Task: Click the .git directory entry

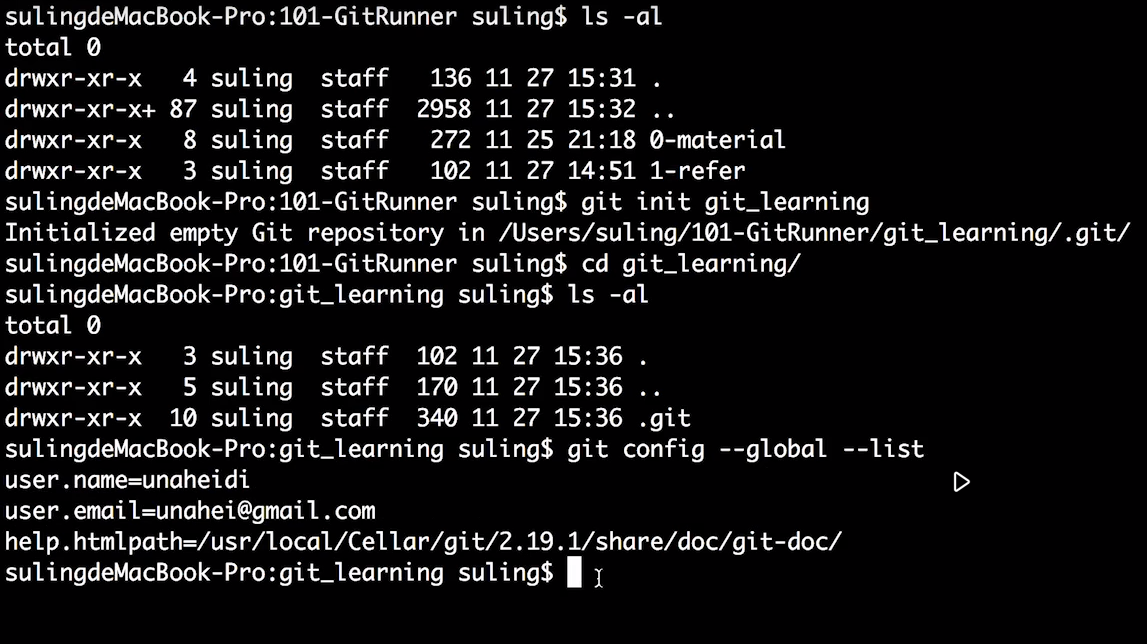Action: point(664,419)
